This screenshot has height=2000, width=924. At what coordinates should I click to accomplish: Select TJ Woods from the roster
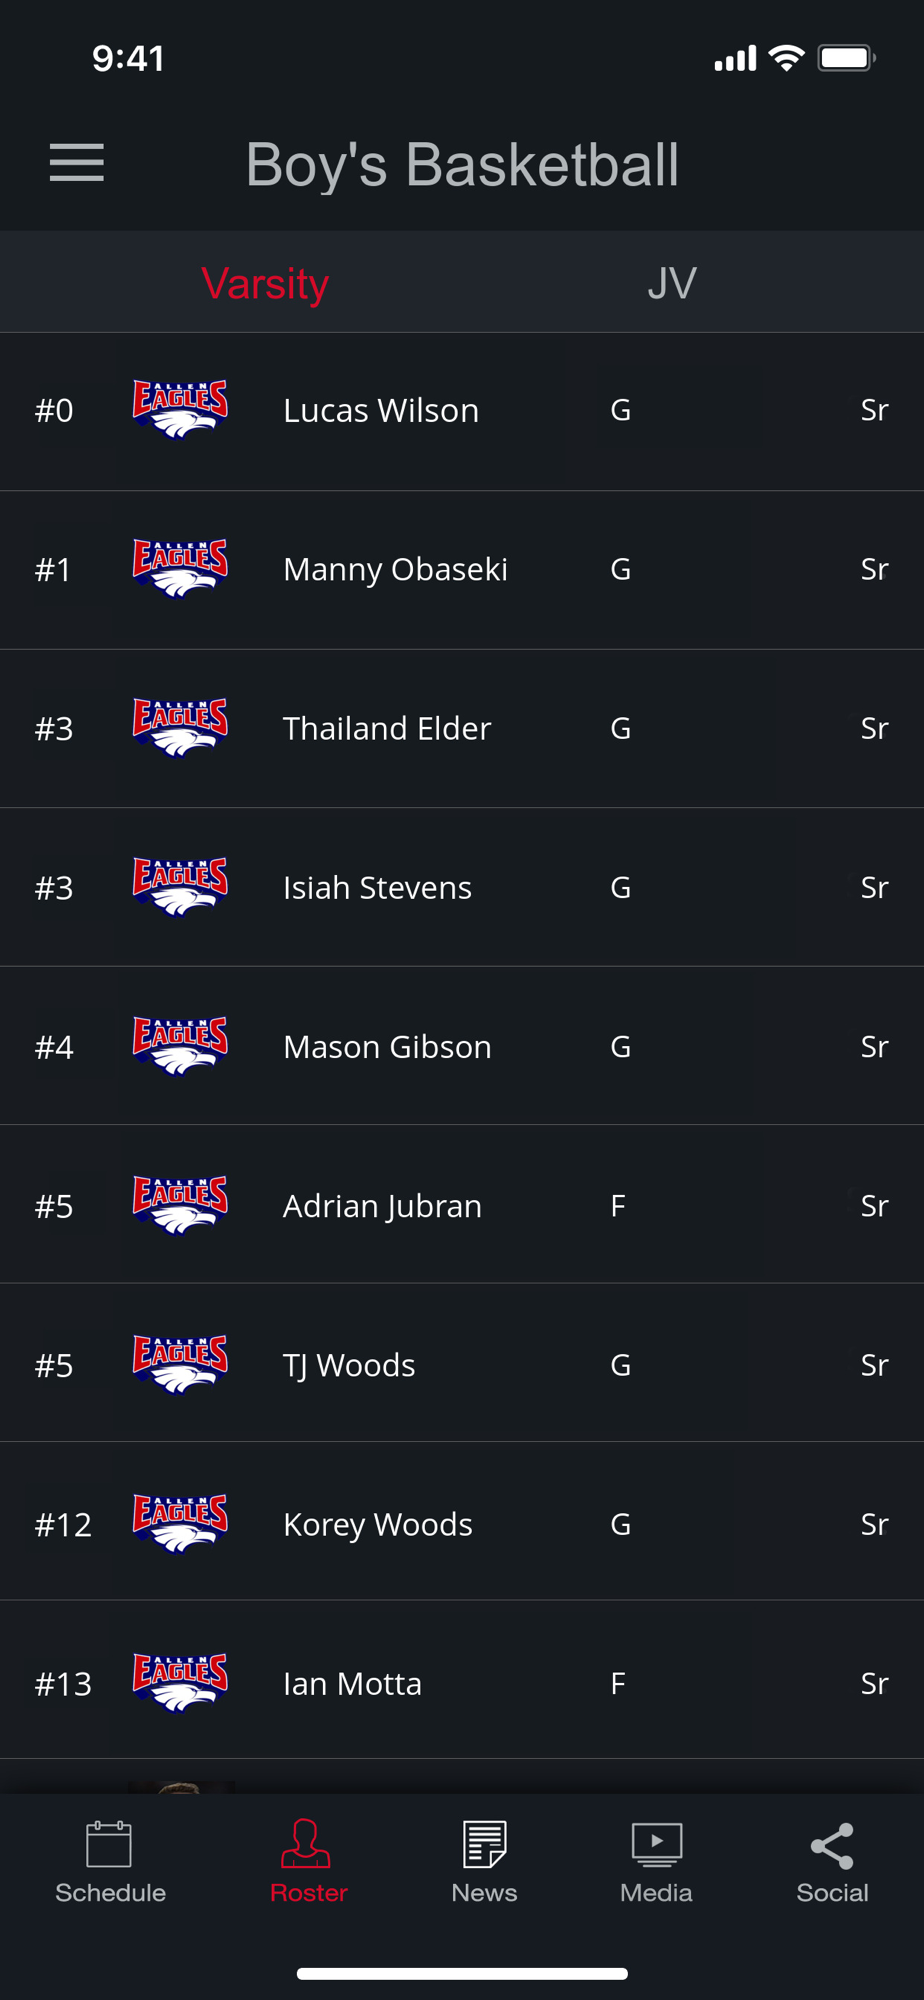coord(462,1363)
